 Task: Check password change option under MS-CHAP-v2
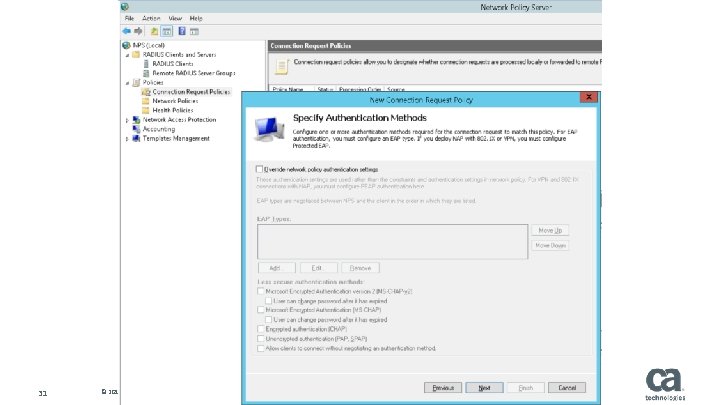coord(269,301)
